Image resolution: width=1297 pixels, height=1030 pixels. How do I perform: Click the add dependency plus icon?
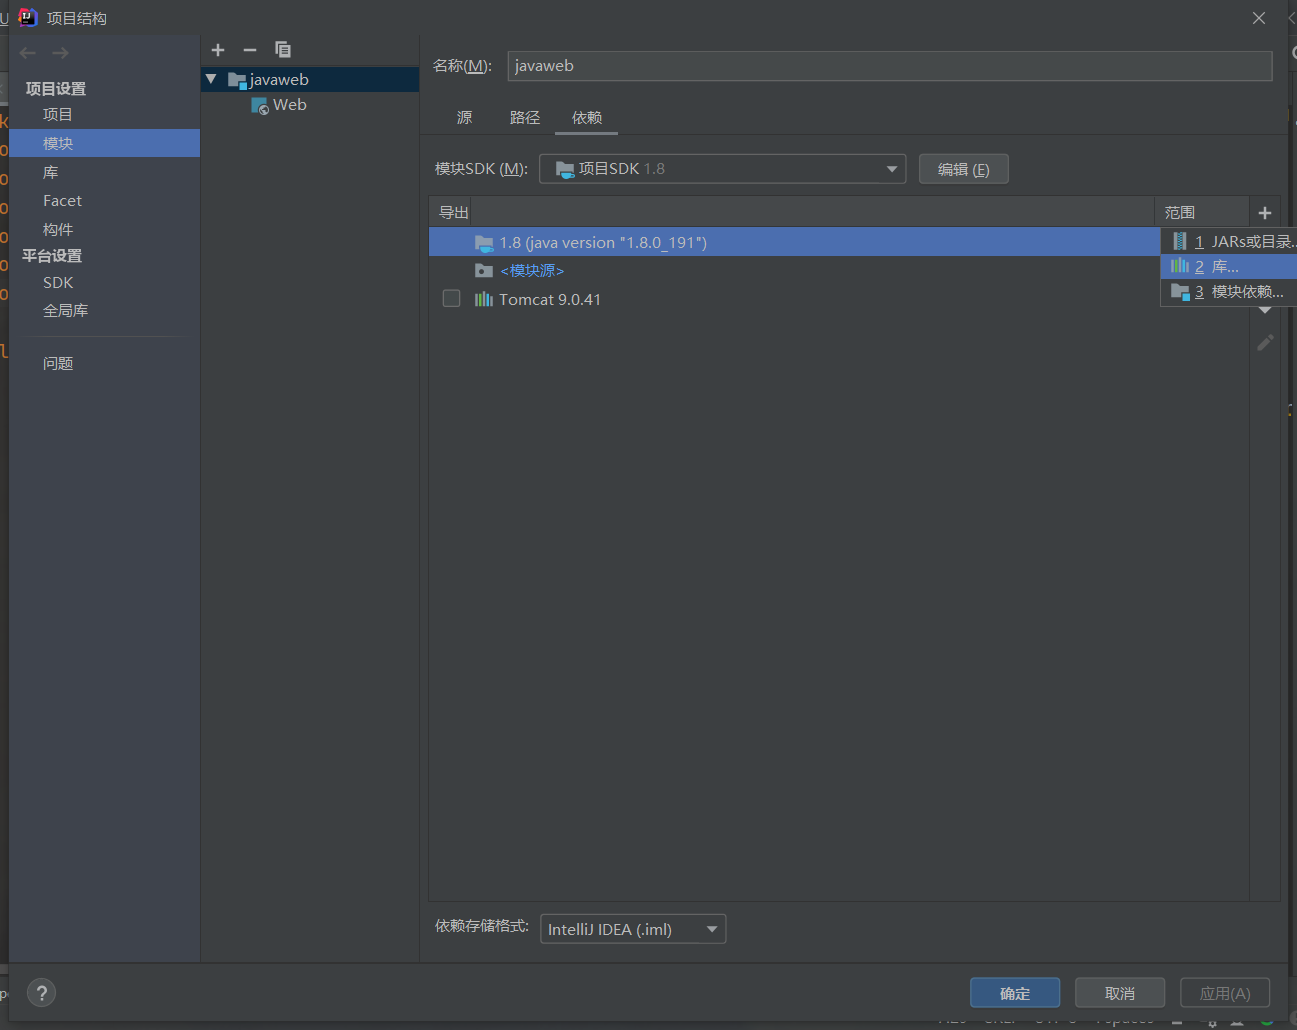1265,213
